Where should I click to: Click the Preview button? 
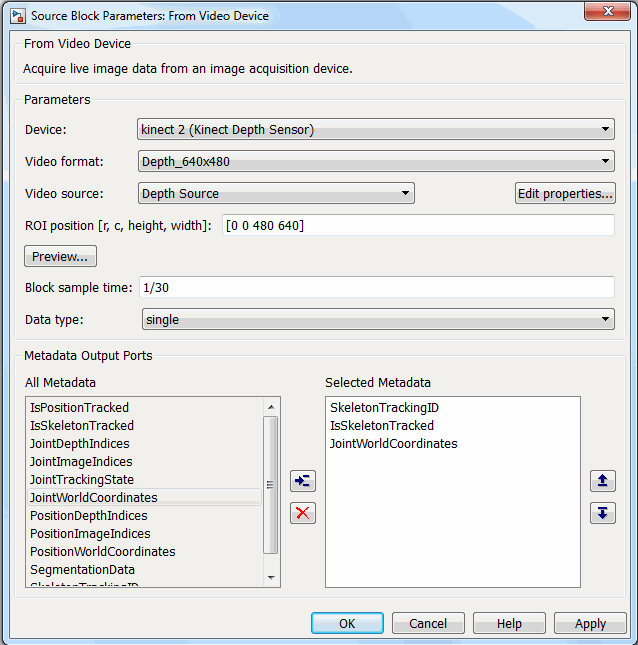pyautogui.click(x=60, y=256)
